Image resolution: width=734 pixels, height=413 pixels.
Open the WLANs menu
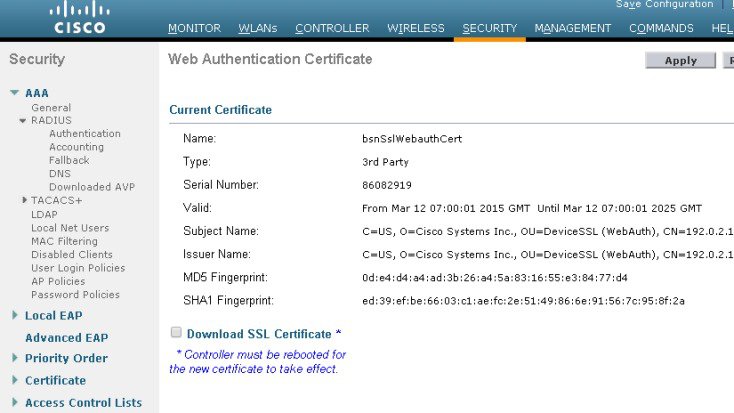tap(257, 28)
